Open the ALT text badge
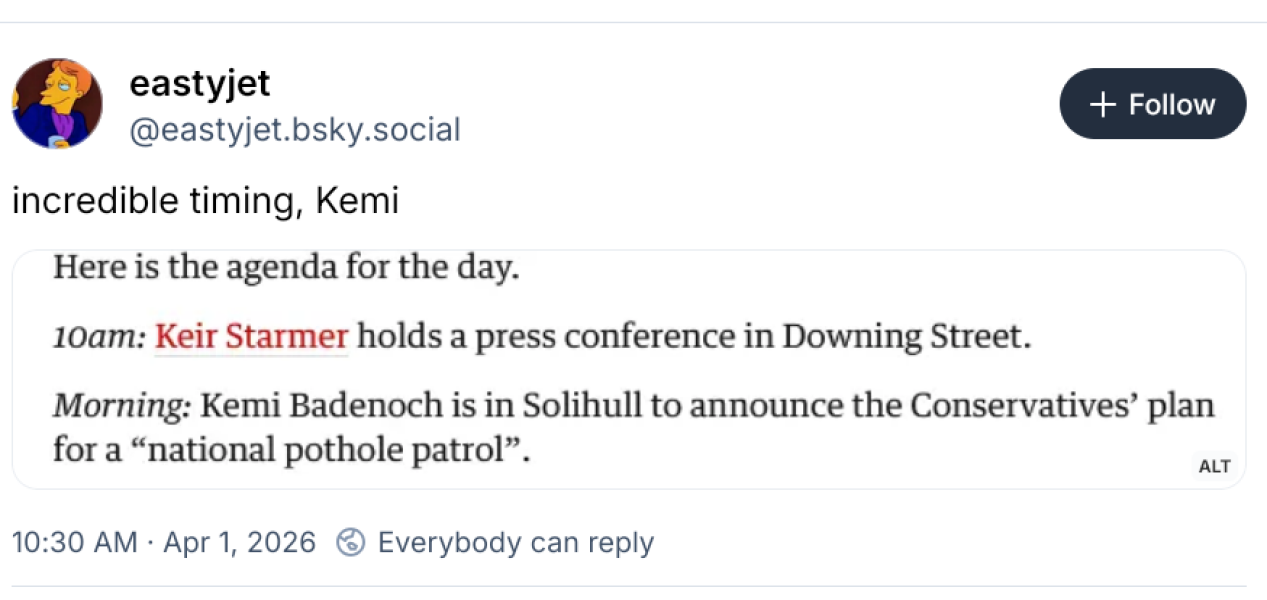This screenshot has width=1267, height=600. point(1214,466)
